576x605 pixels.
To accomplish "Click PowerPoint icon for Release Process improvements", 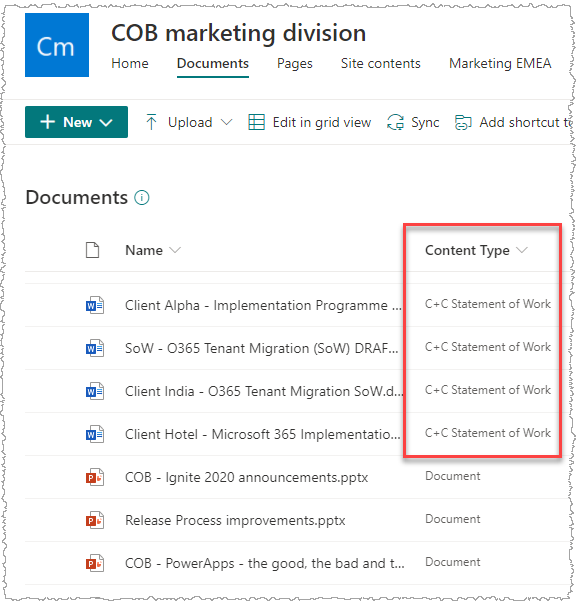I will tap(95, 520).
